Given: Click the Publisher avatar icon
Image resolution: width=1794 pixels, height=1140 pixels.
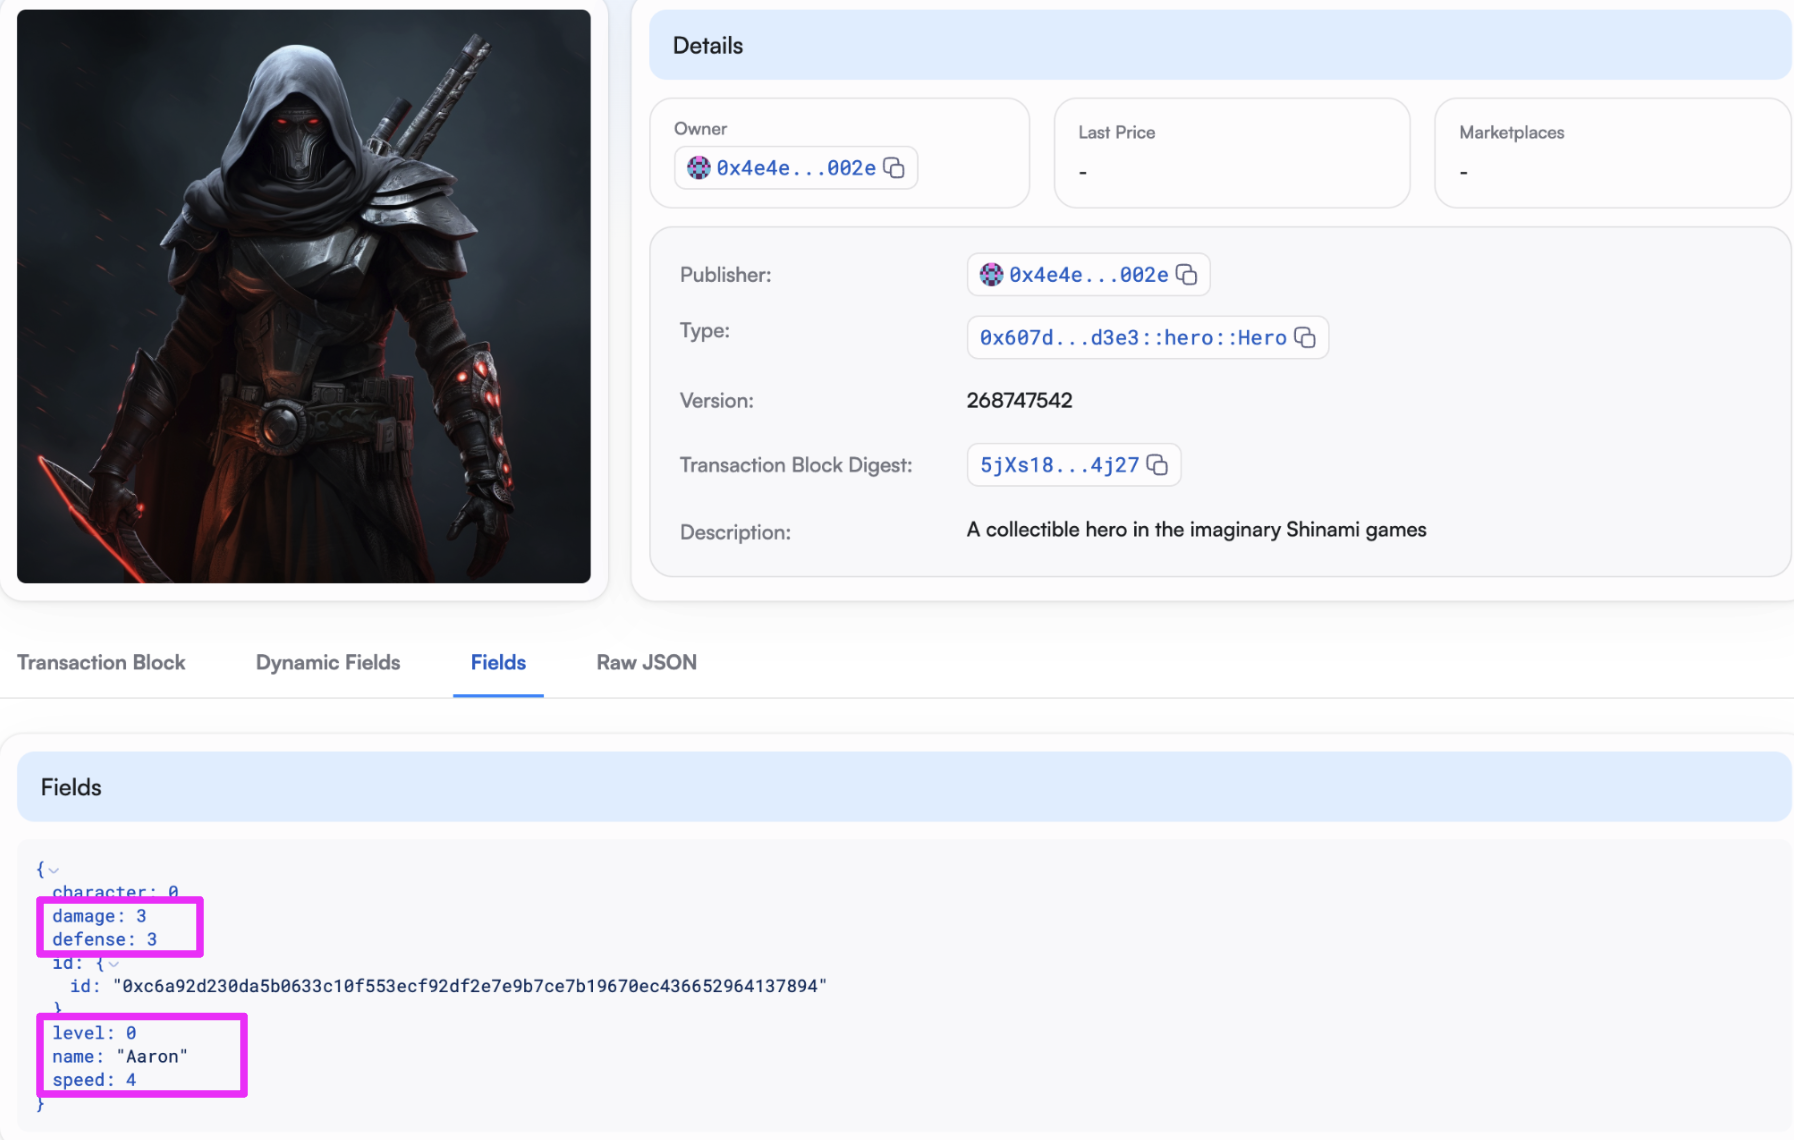Looking at the screenshot, I should (x=991, y=275).
